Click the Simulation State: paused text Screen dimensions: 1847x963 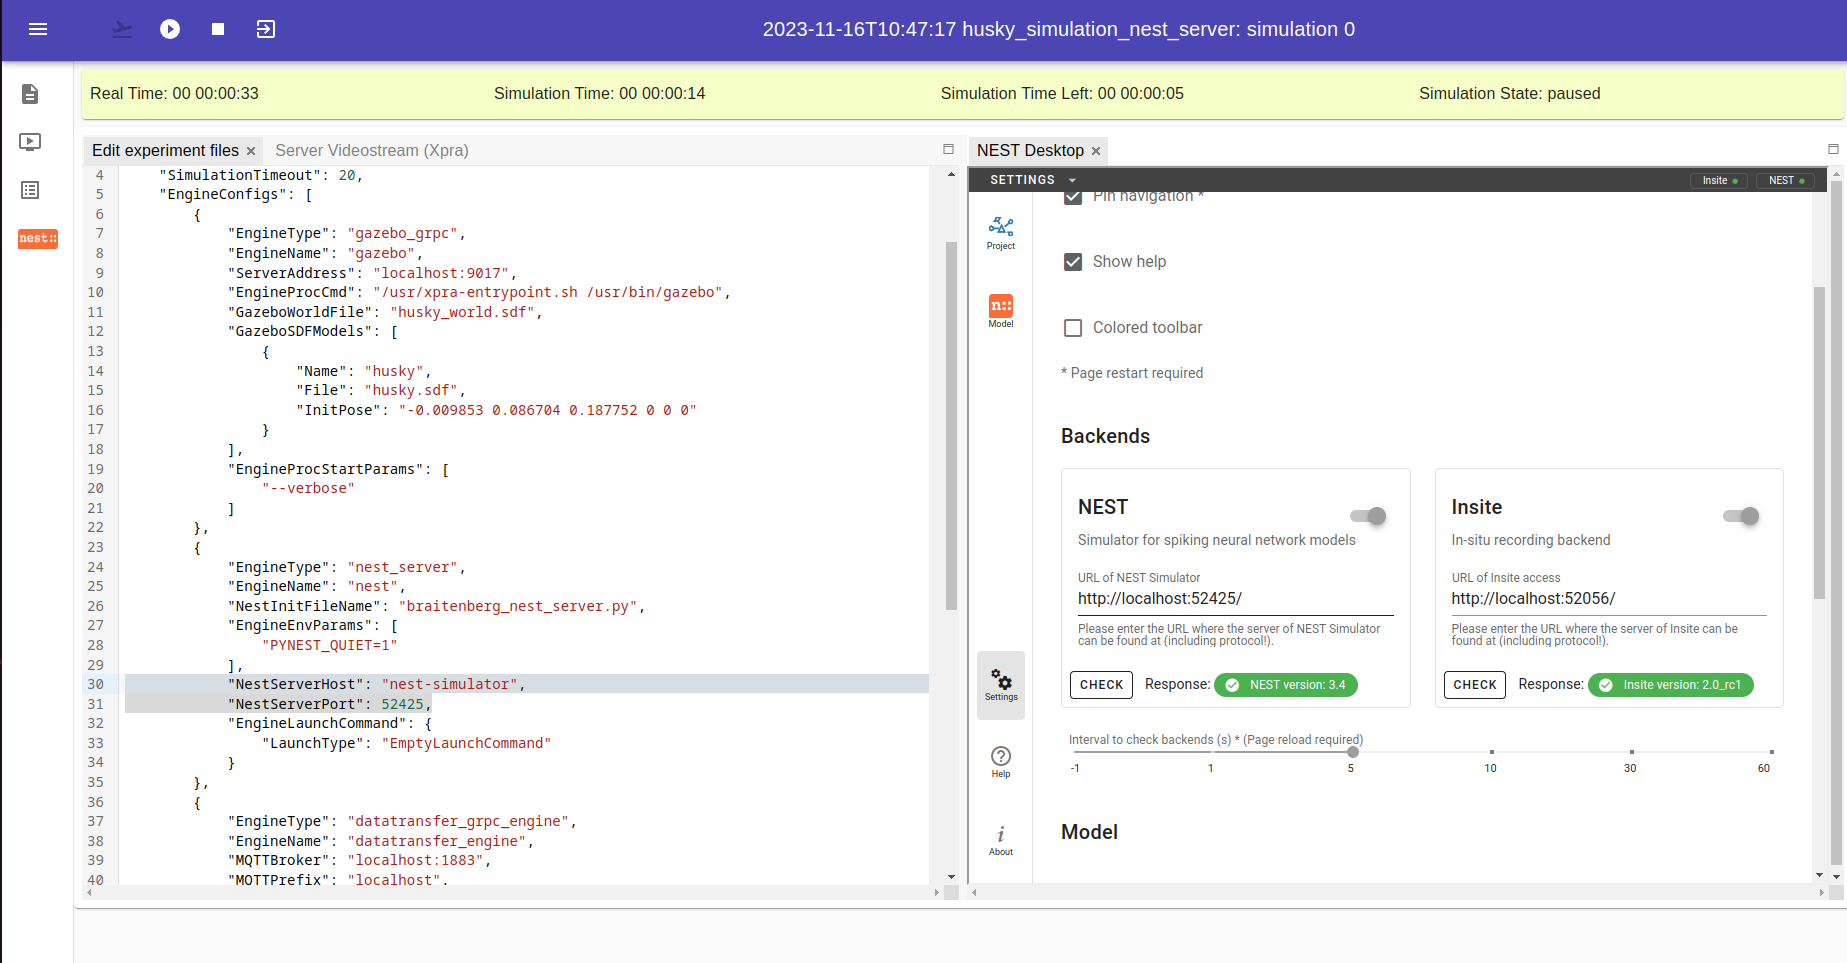[x=1509, y=94]
